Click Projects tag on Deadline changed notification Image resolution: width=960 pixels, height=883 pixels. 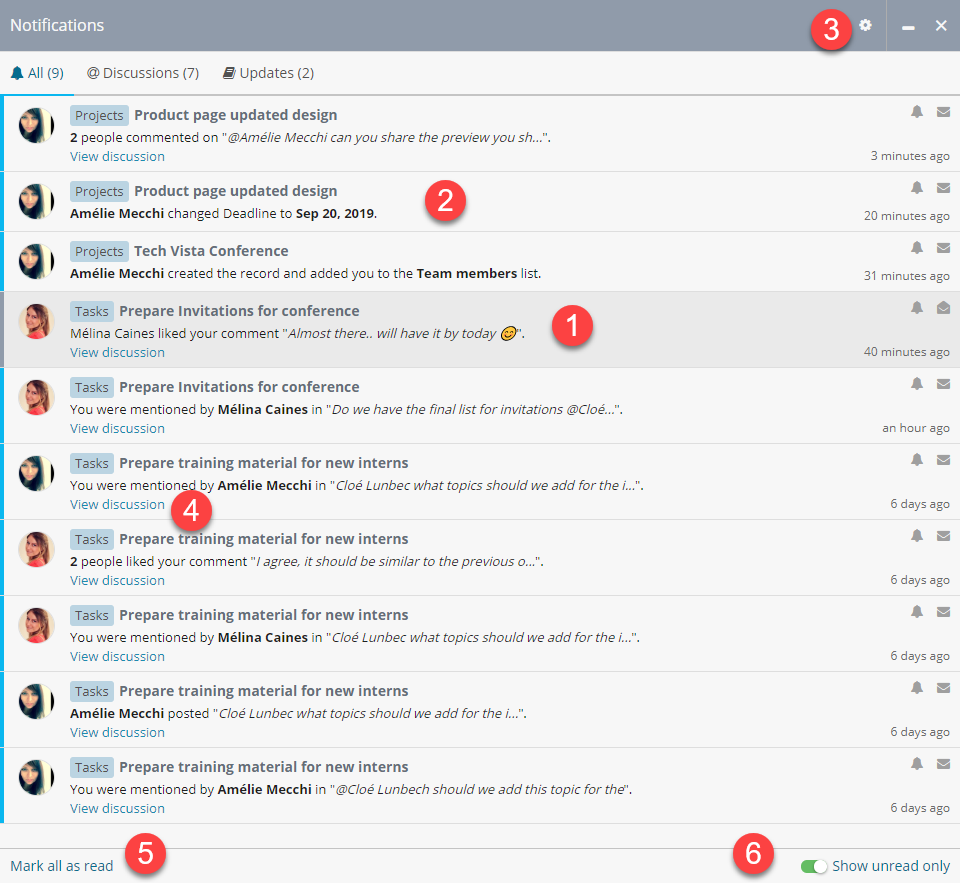(x=99, y=191)
